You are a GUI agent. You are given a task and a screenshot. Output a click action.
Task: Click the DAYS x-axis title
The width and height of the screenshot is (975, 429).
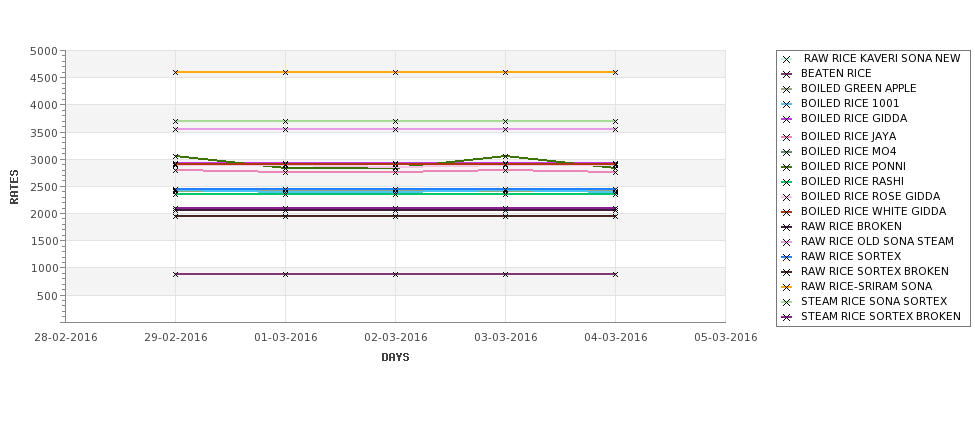[x=395, y=358]
